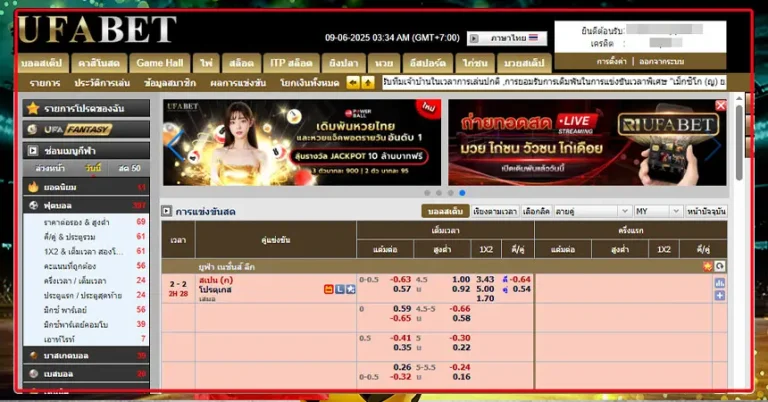Open ข้อมูลสมาชิก member info
Screen dimensions: 768x402
pos(170,83)
